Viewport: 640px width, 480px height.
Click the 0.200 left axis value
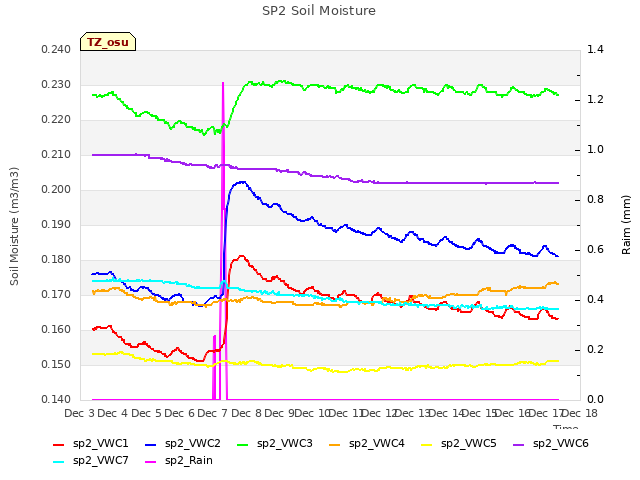pos(56,189)
